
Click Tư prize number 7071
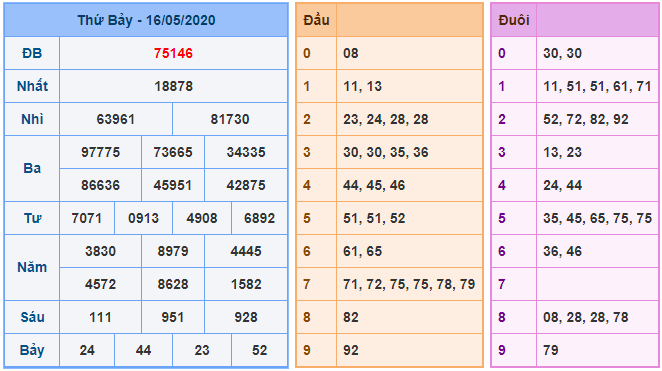point(87,218)
